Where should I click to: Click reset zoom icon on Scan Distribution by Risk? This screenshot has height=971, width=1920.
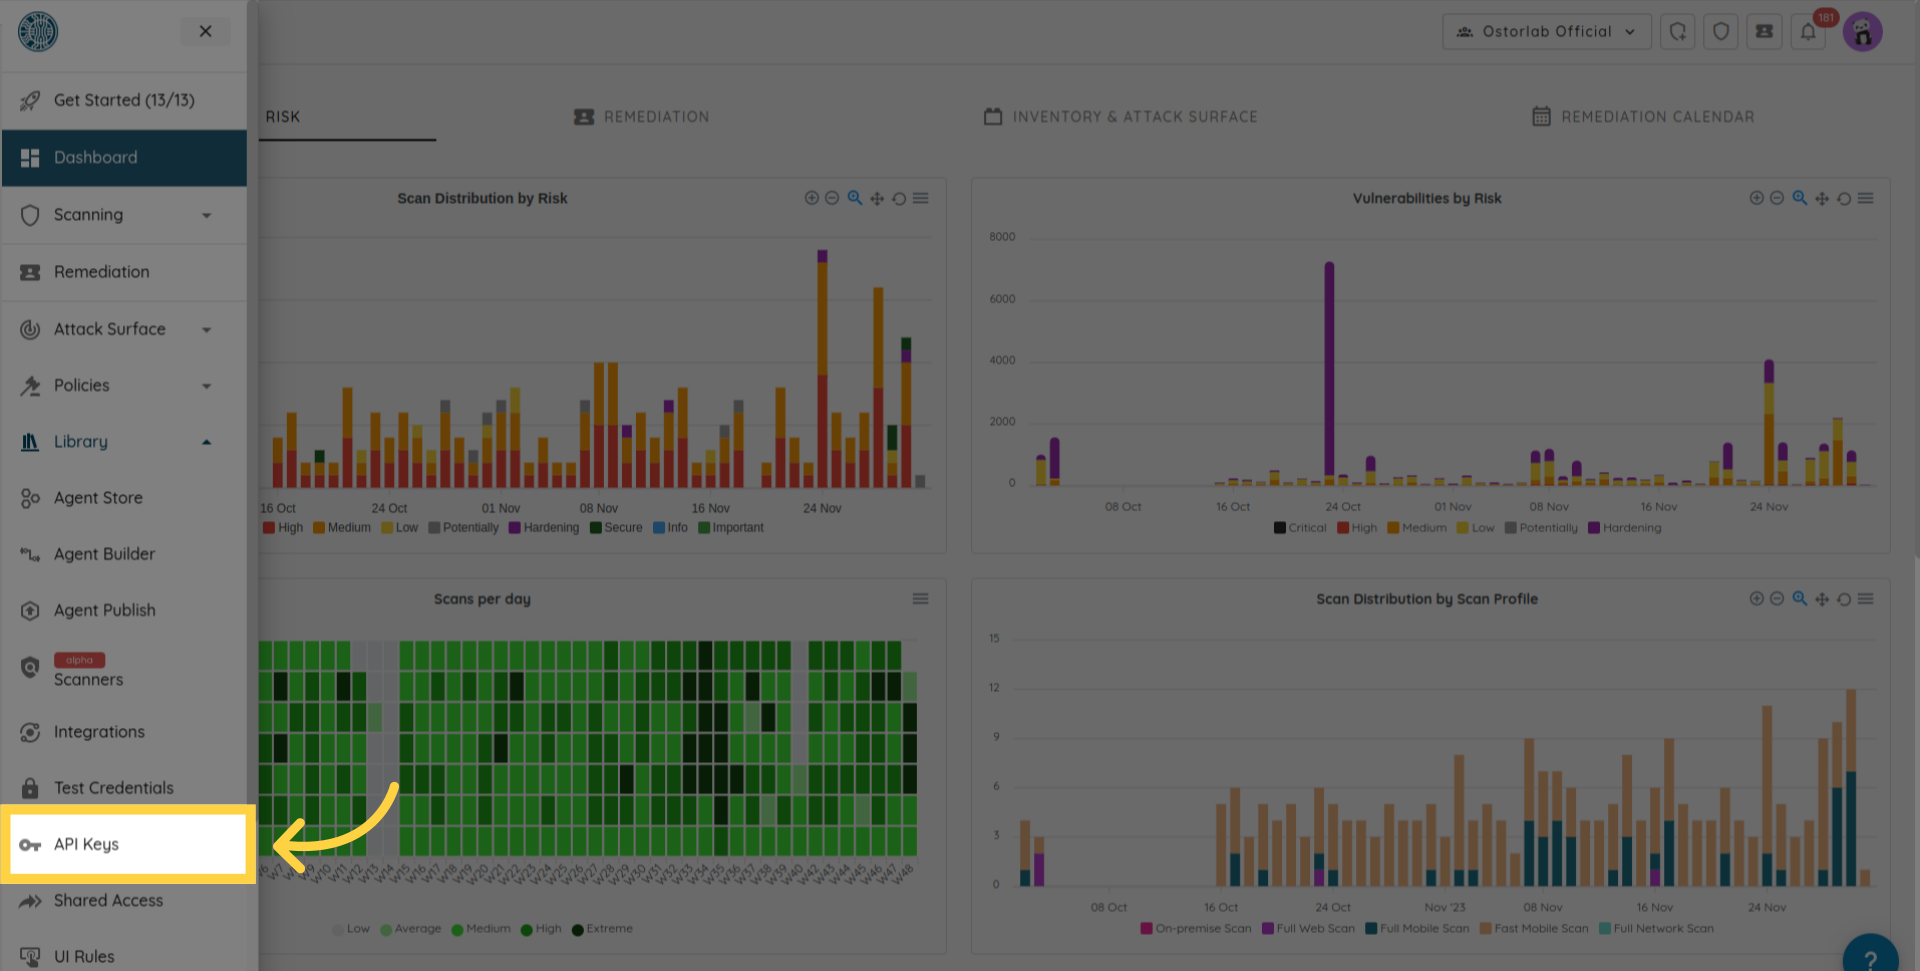pos(899,199)
